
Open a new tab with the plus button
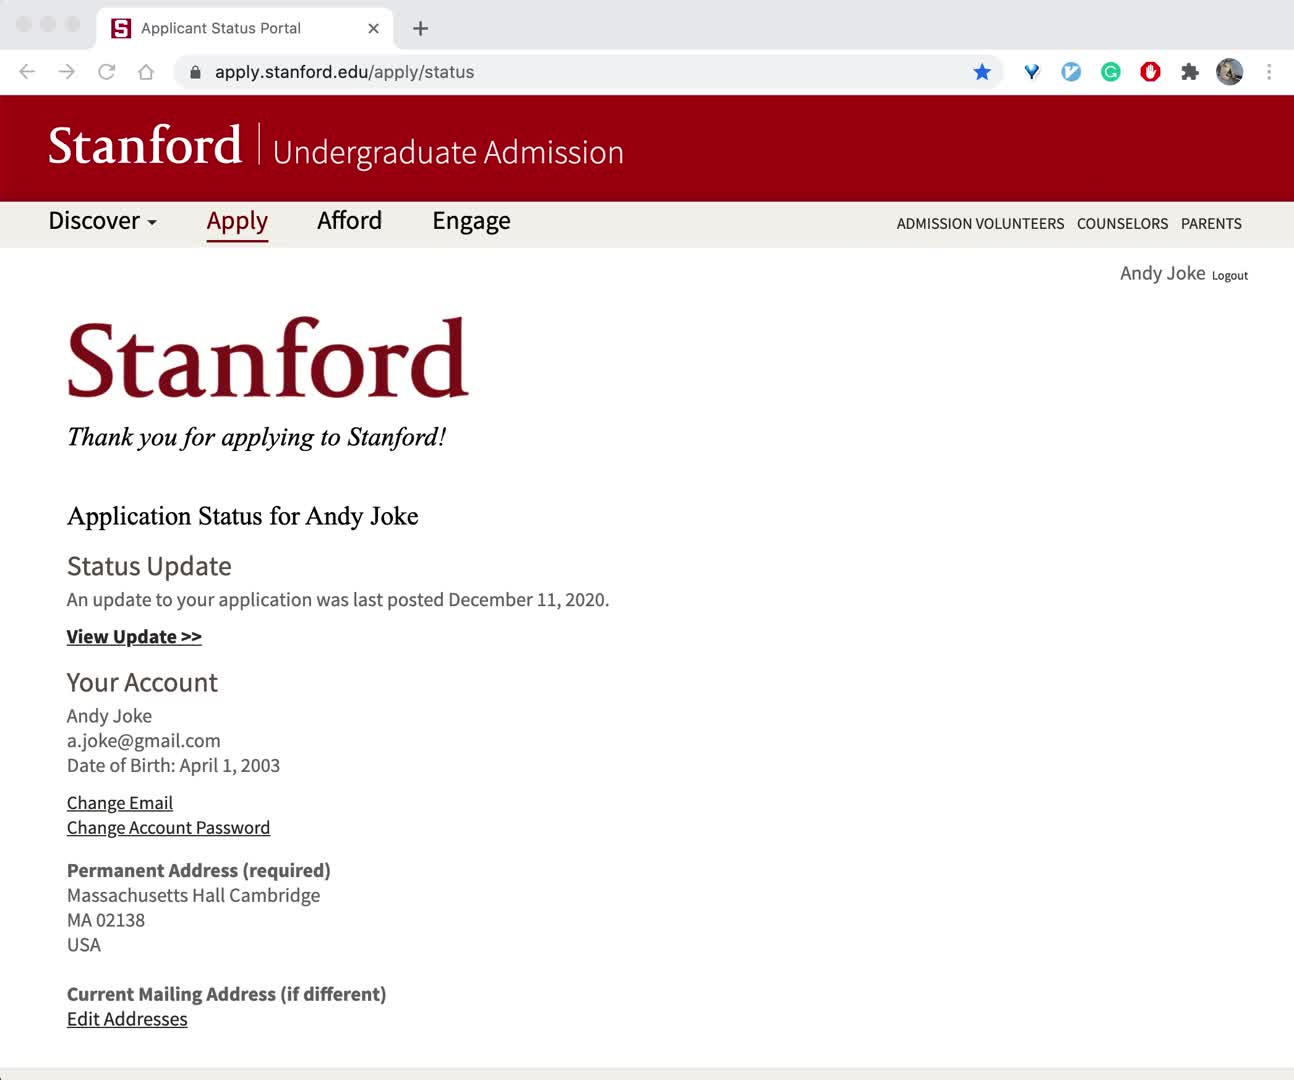click(421, 28)
